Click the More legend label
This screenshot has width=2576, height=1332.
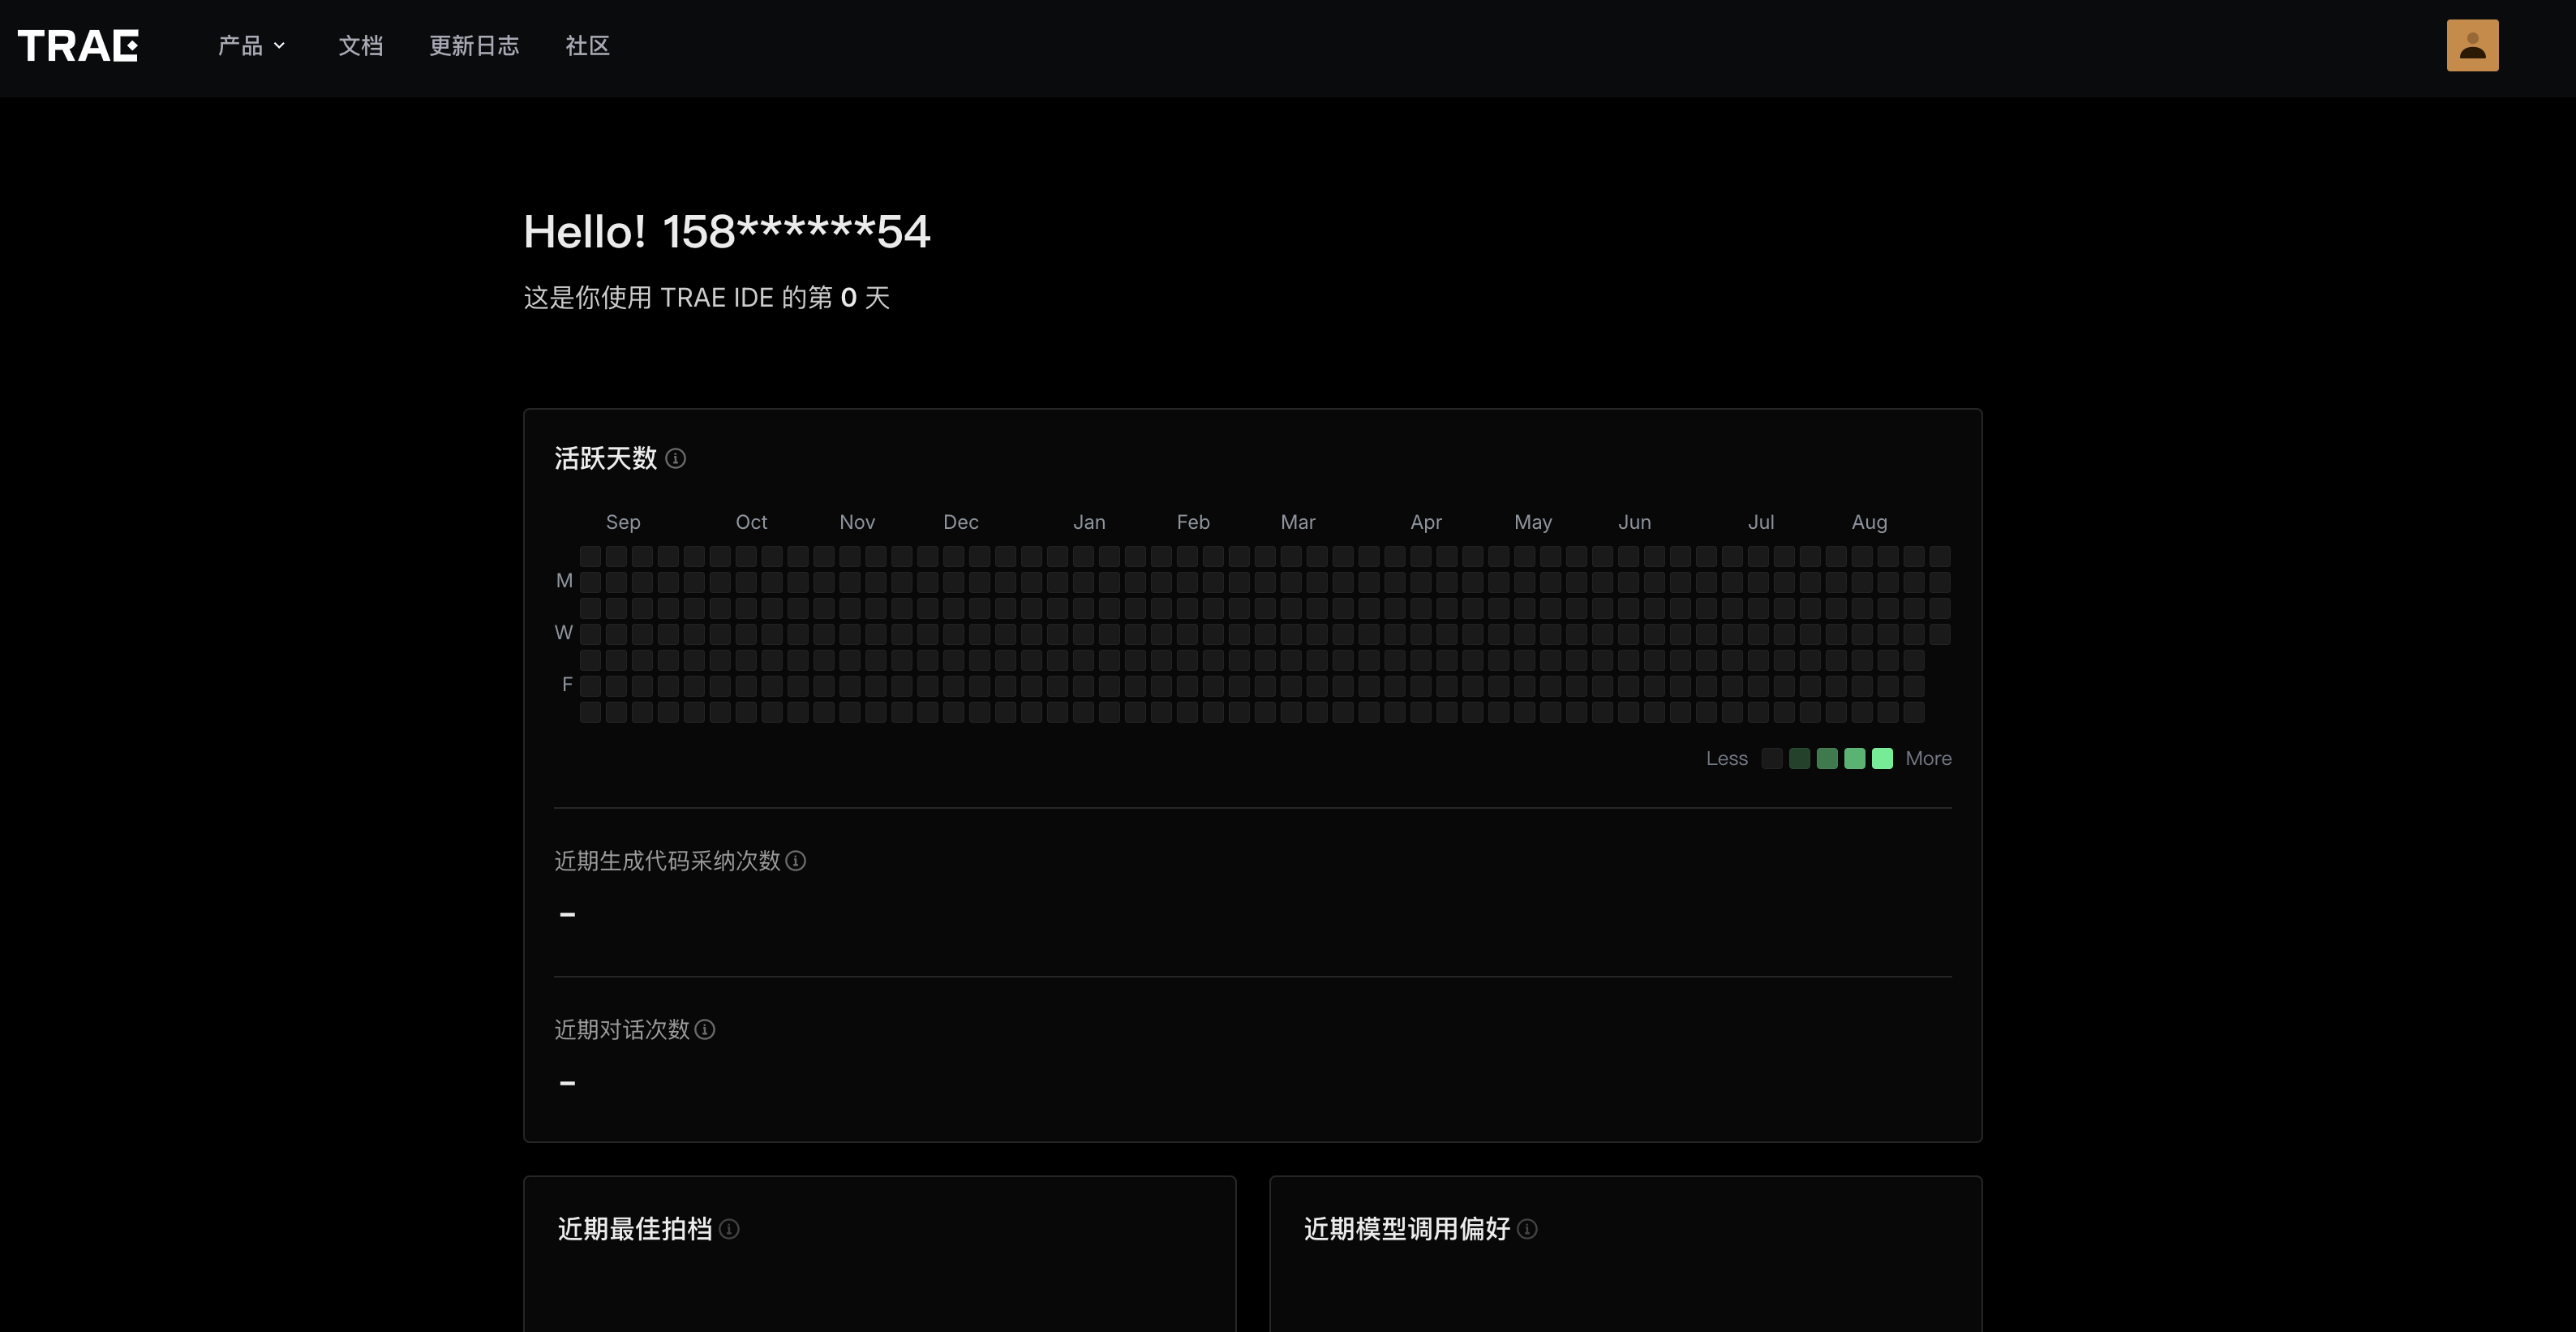tap(1928, 759)
